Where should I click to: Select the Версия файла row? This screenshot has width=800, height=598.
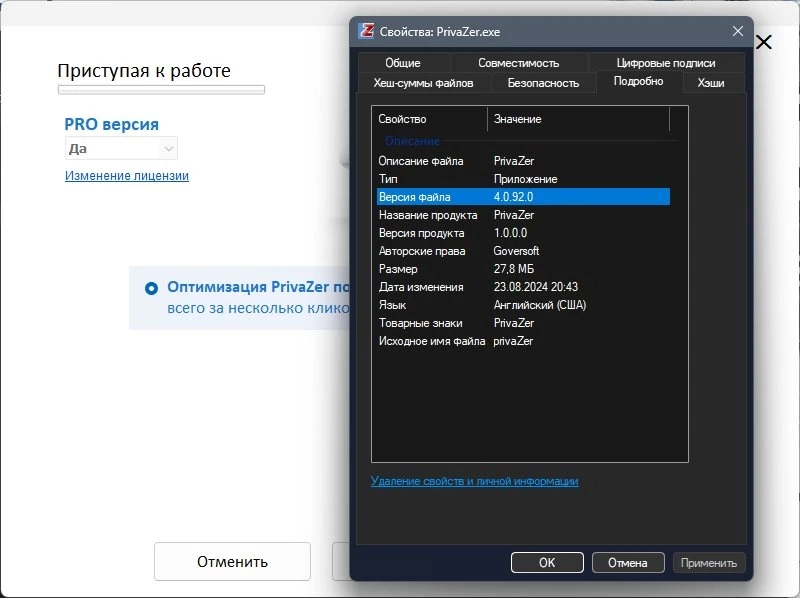(523, 197)
